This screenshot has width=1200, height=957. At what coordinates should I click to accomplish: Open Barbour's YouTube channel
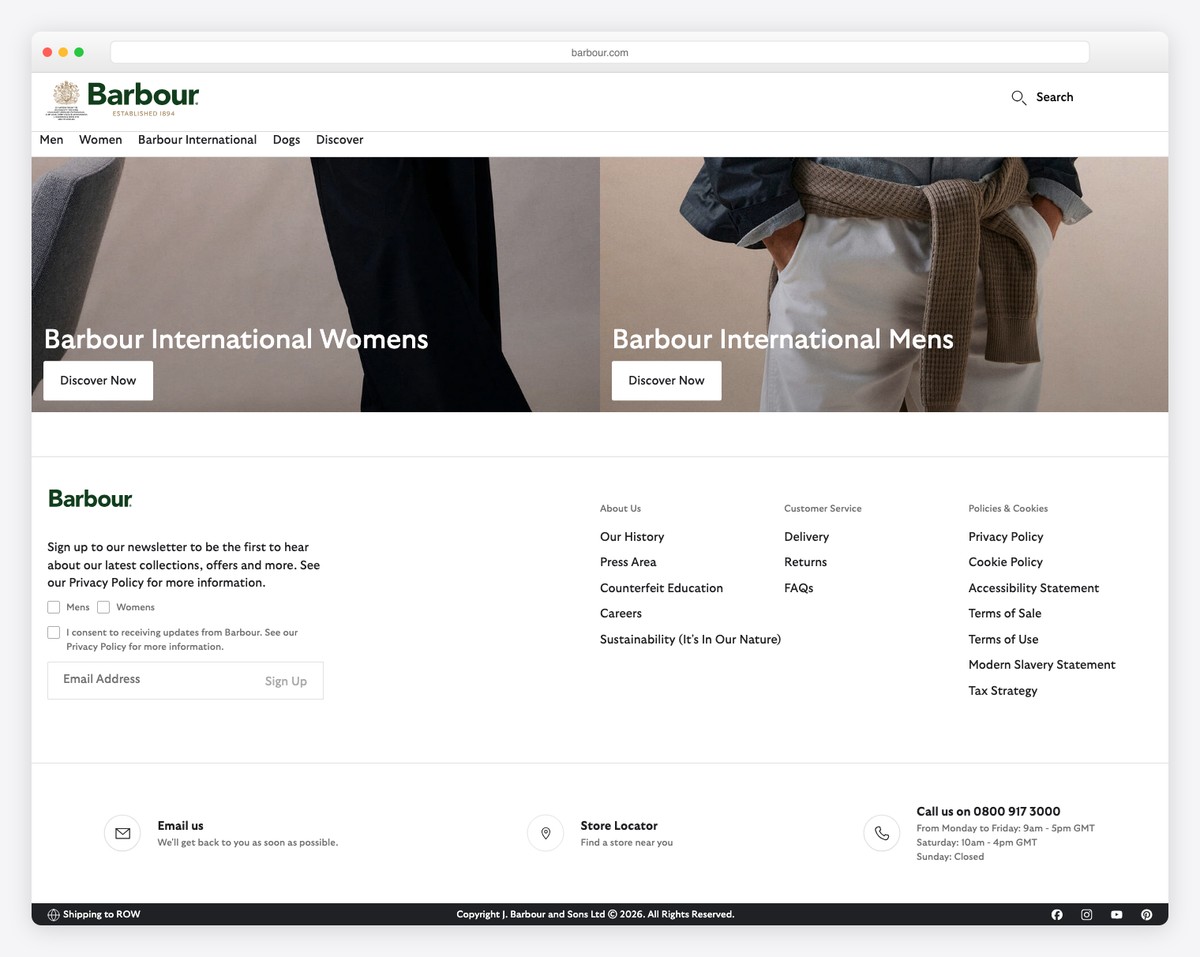pyautogui.click(x=1117, y=914)
